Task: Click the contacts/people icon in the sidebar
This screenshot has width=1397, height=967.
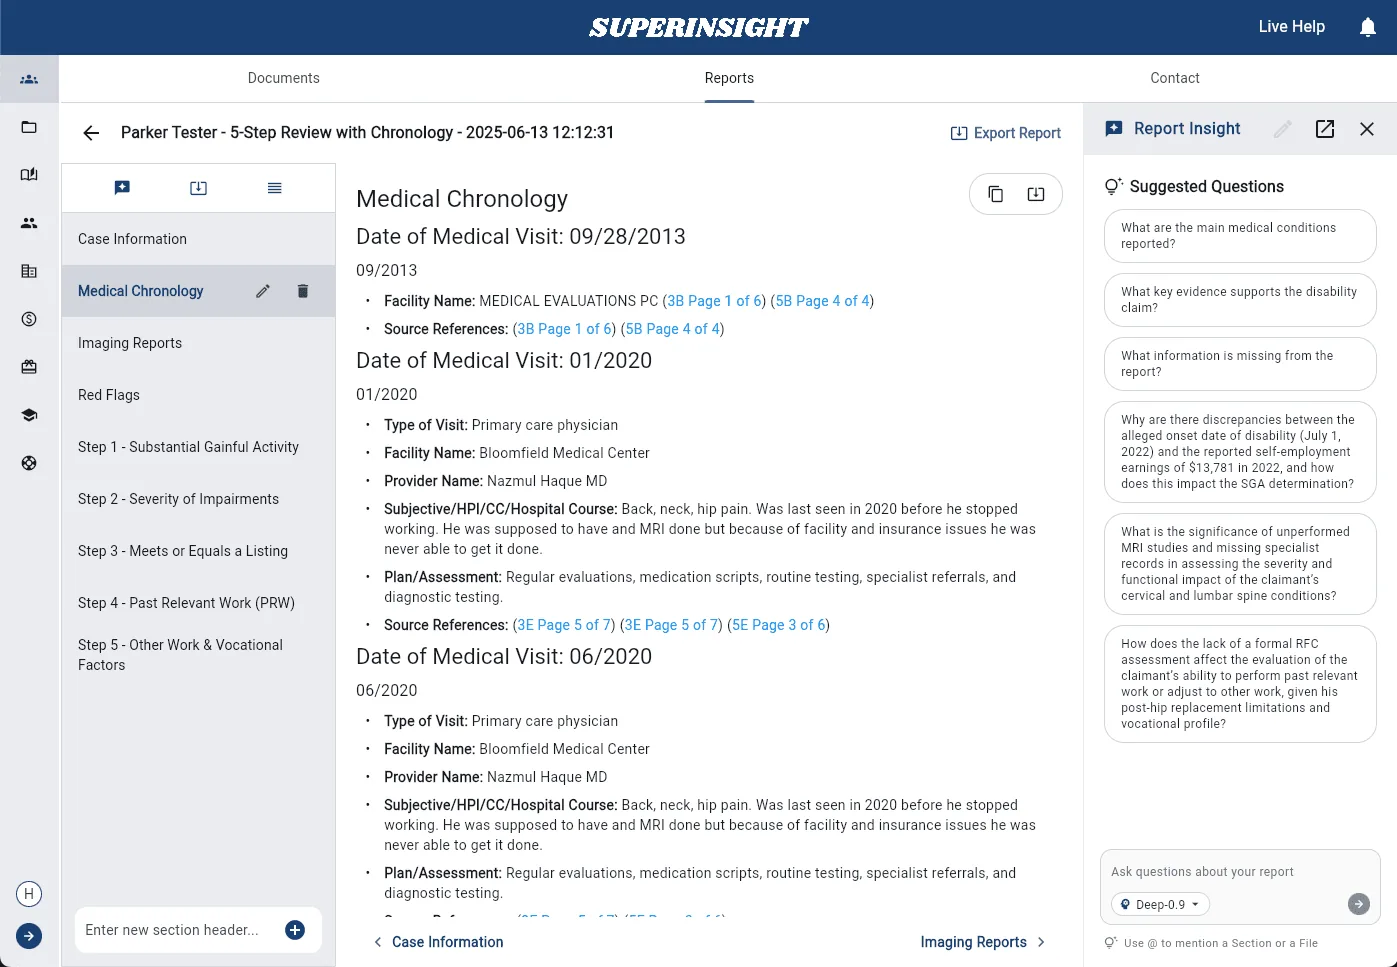Action: 28,222
